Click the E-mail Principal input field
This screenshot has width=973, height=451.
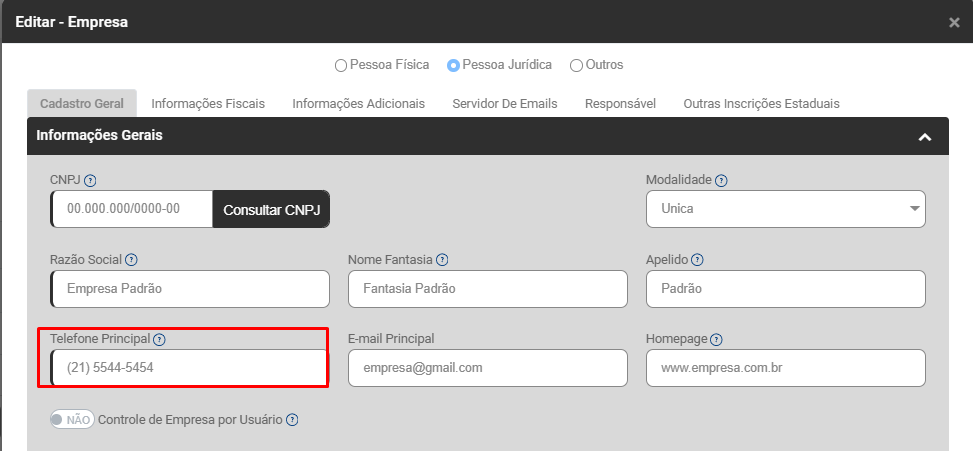(487, 368)
